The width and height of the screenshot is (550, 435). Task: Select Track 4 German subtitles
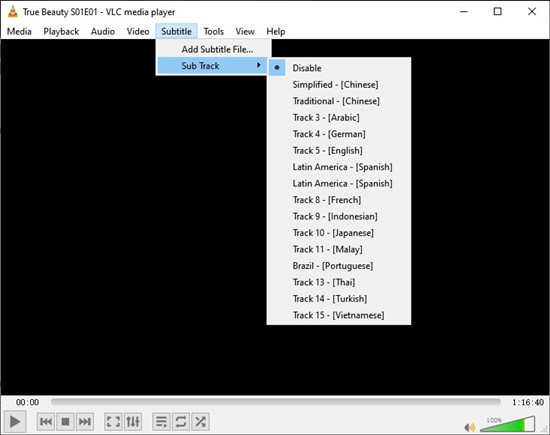point(339,134)
